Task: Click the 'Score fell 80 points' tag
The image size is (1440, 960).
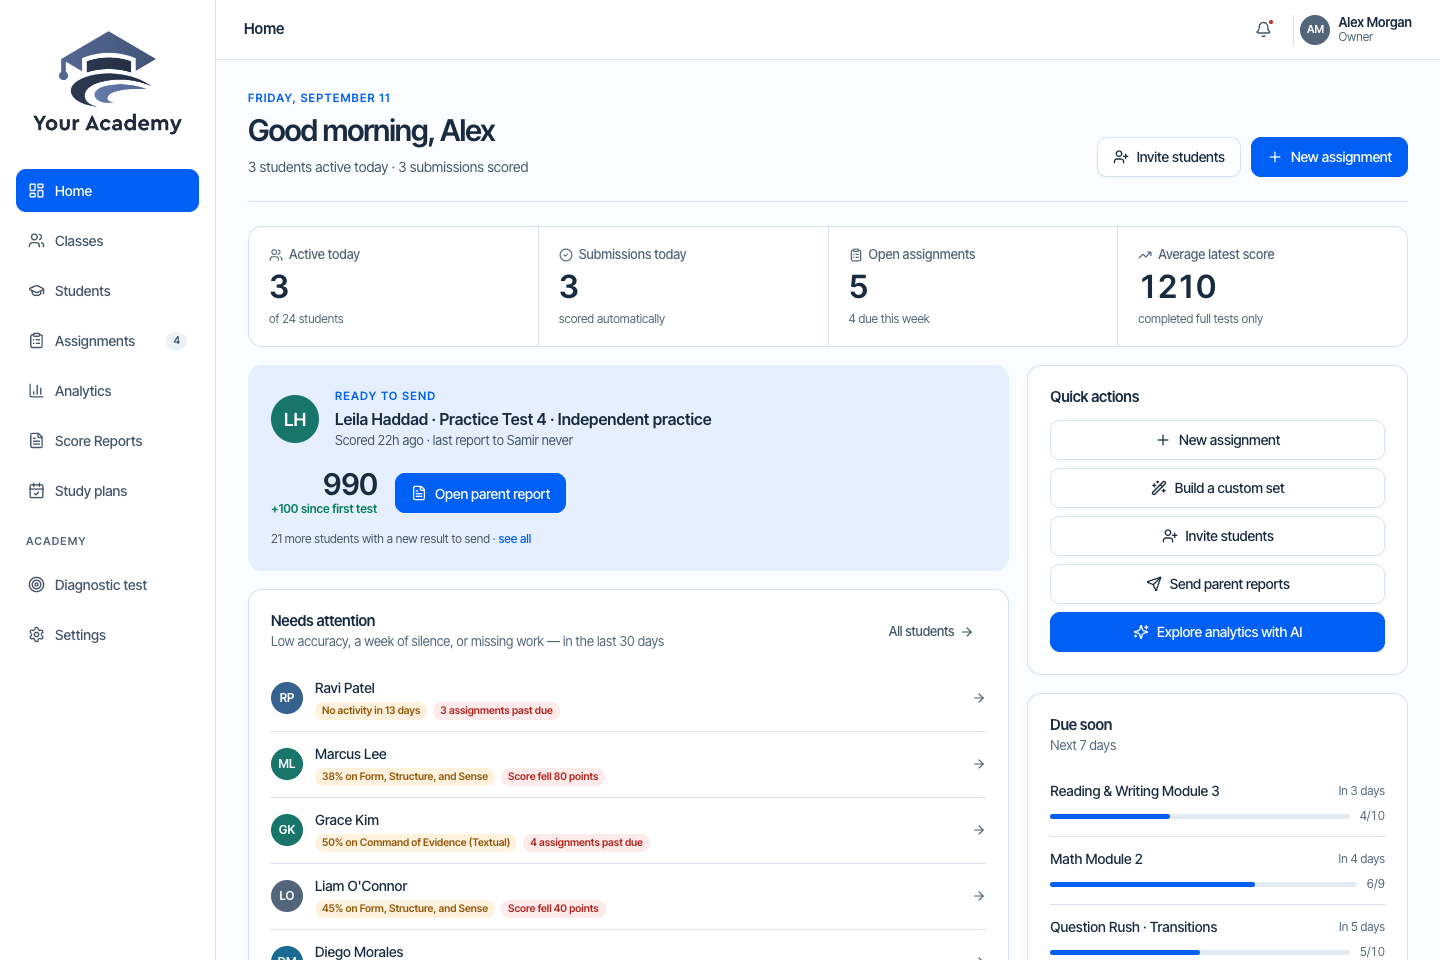Action: point(553,777)
